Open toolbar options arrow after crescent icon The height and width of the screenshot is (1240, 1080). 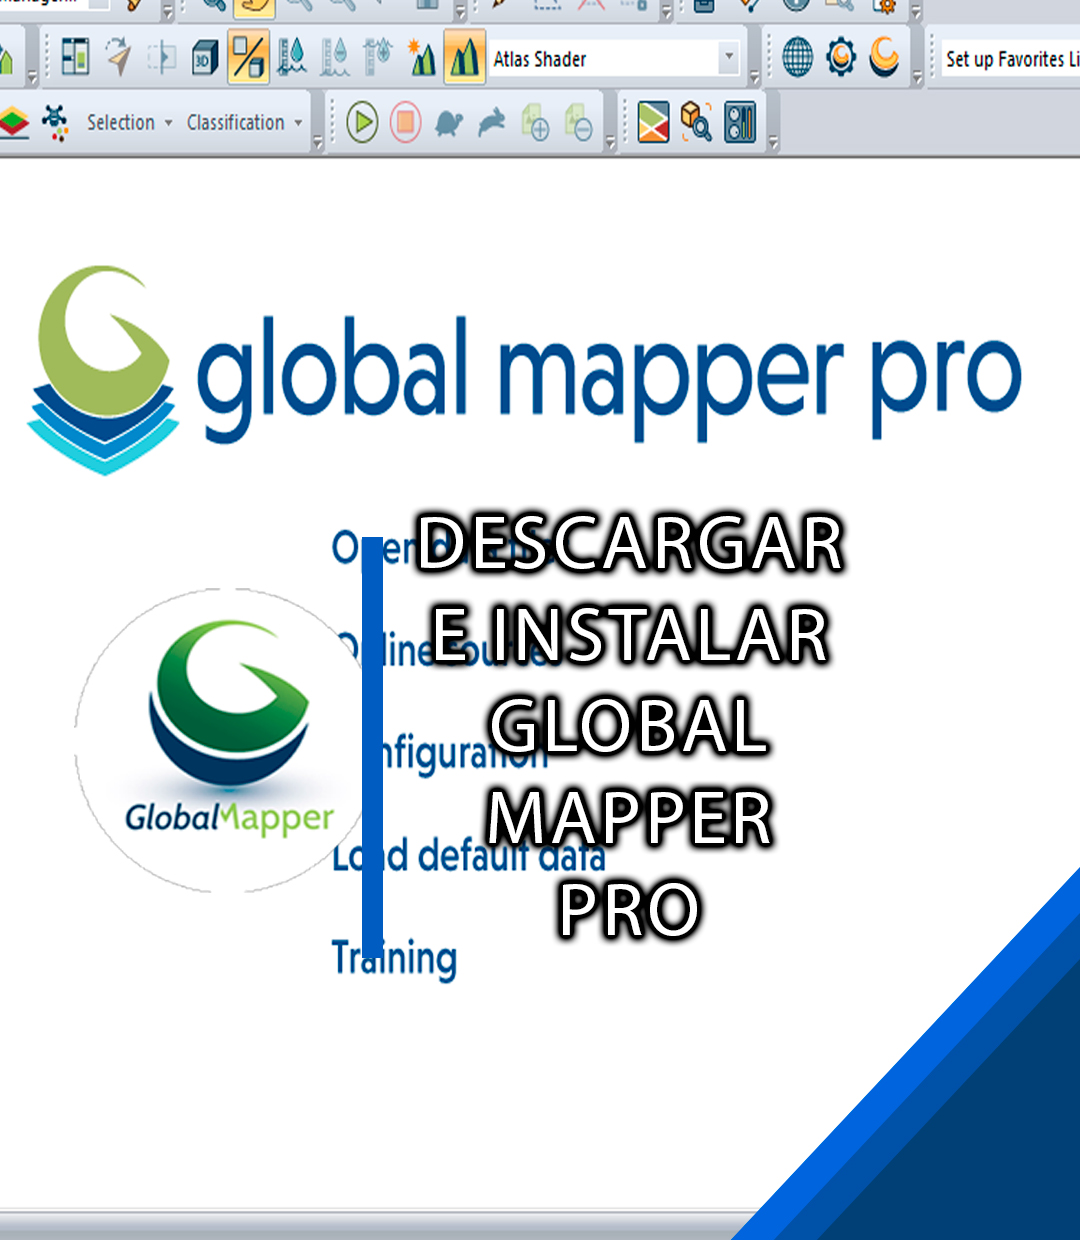click(x=917, y=78)
